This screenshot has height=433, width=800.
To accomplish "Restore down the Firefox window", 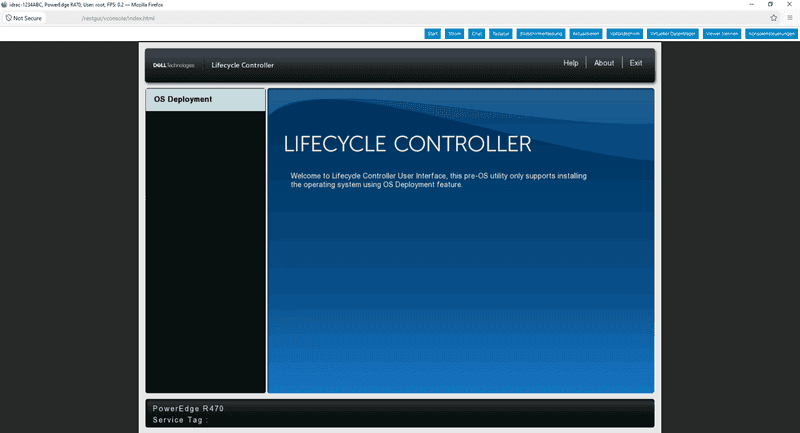I will click(770, 4).
